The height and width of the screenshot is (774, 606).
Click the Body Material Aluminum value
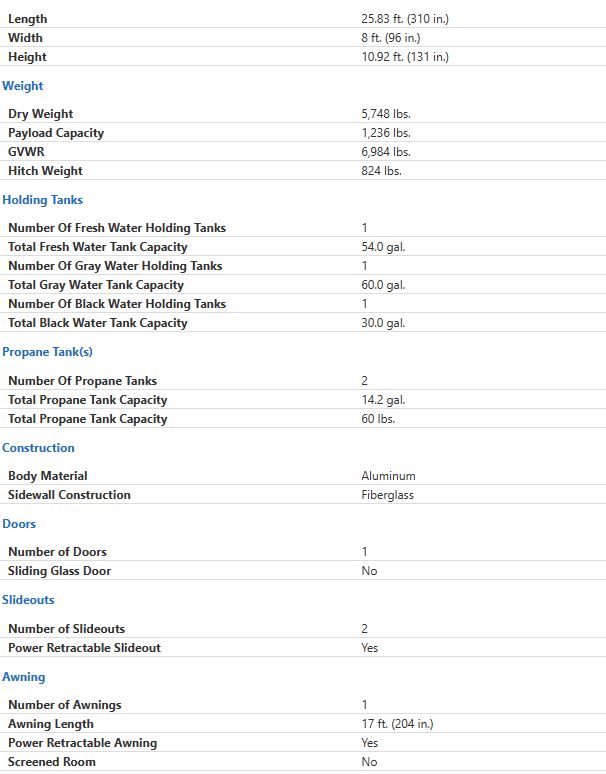(388, 476)
